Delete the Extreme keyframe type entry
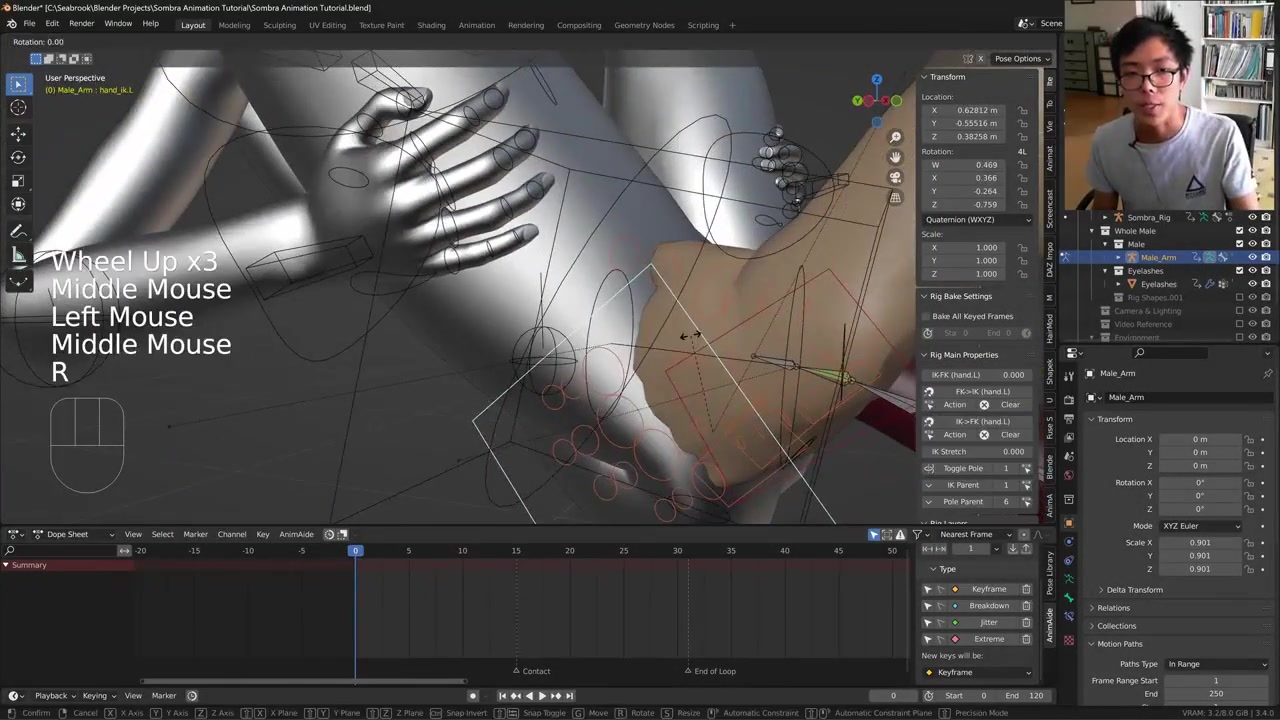This screenshot has width=1280, height=720. [x=1026, y=639]
